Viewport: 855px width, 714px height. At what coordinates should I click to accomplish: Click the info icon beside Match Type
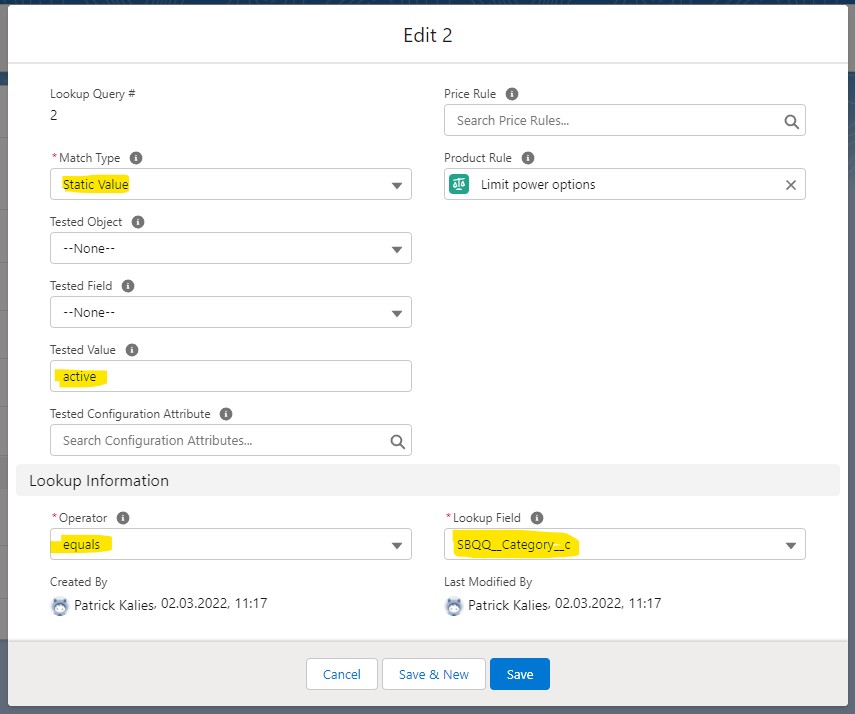coord(136,158)
